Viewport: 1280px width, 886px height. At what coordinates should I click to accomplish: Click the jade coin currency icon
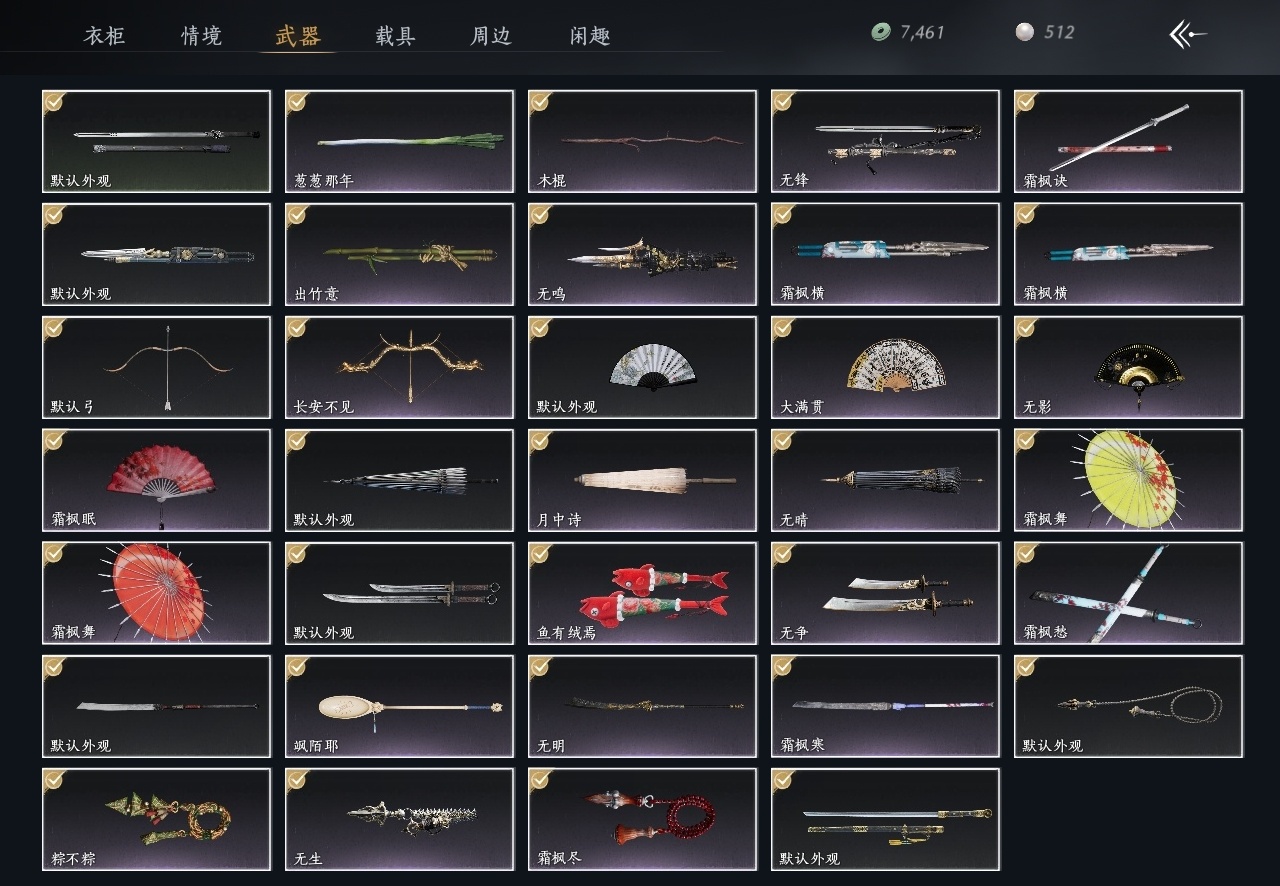point(880,32)
